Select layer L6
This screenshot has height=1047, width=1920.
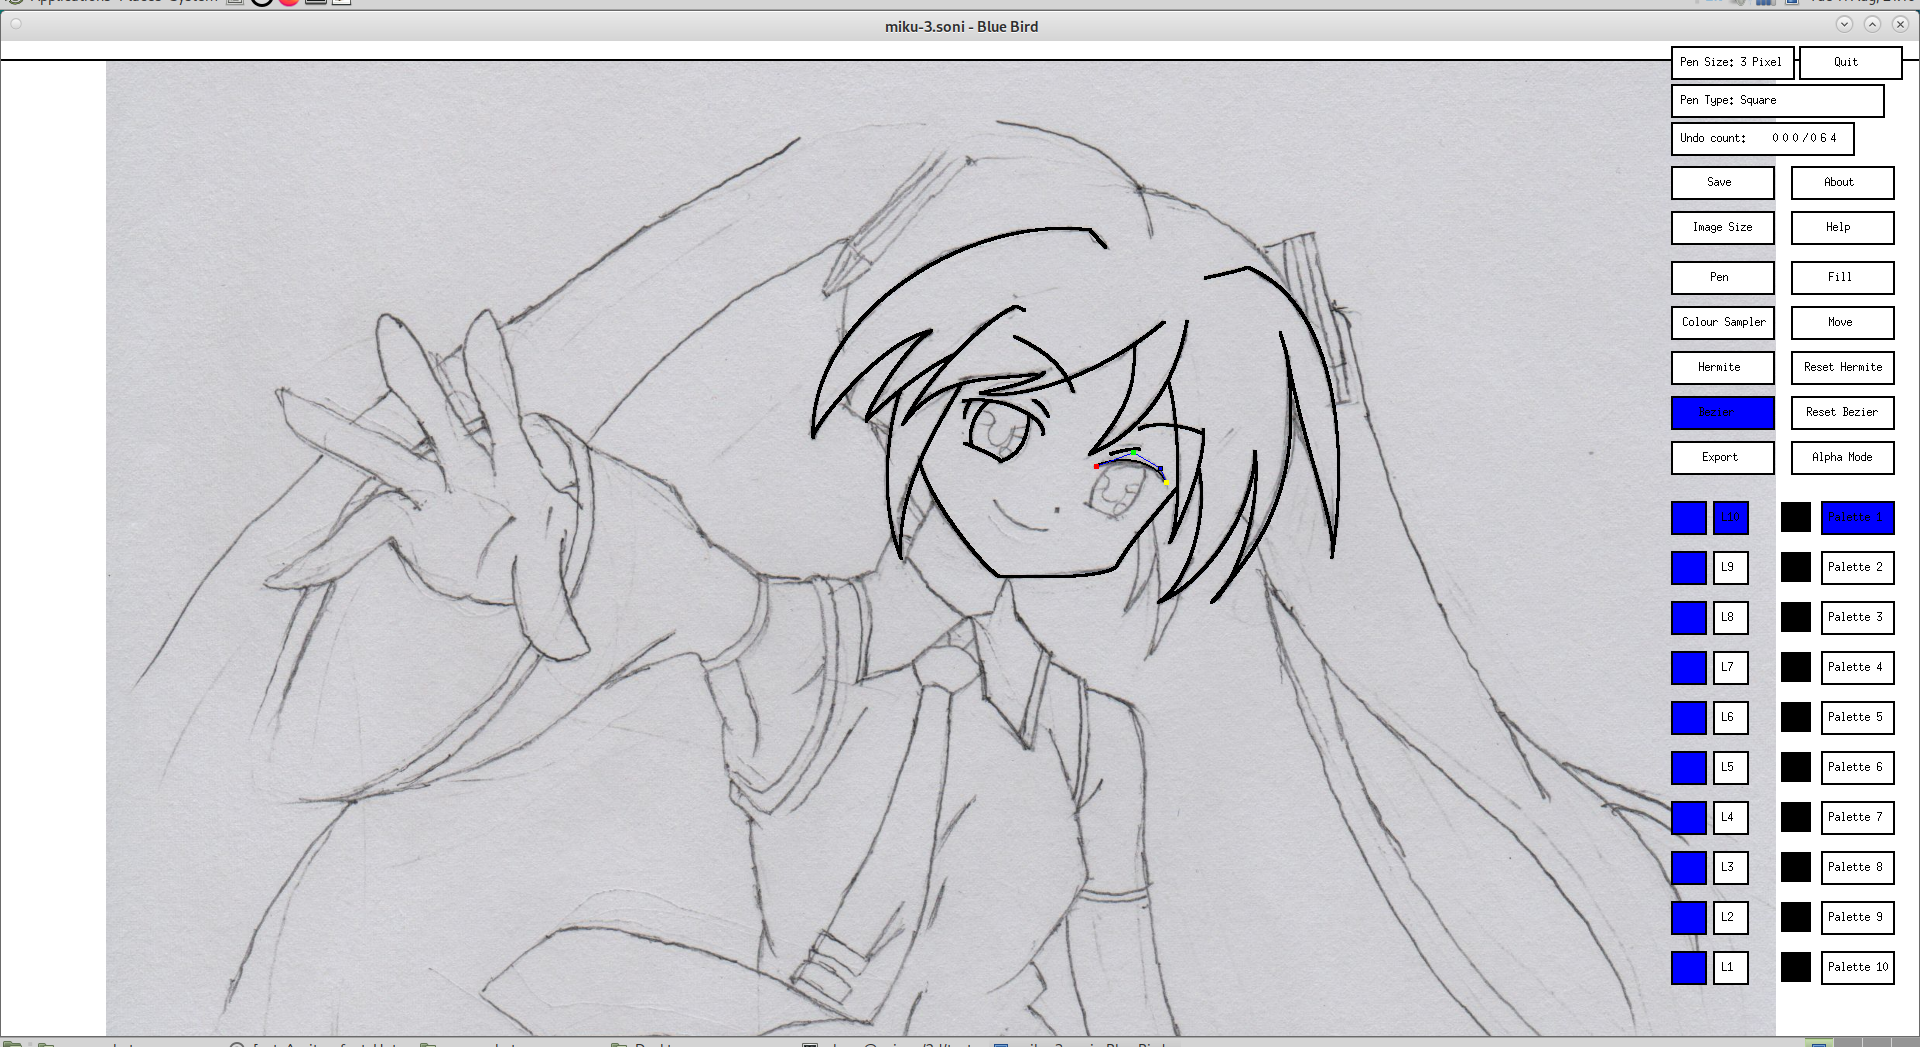tap(1731, 718)
